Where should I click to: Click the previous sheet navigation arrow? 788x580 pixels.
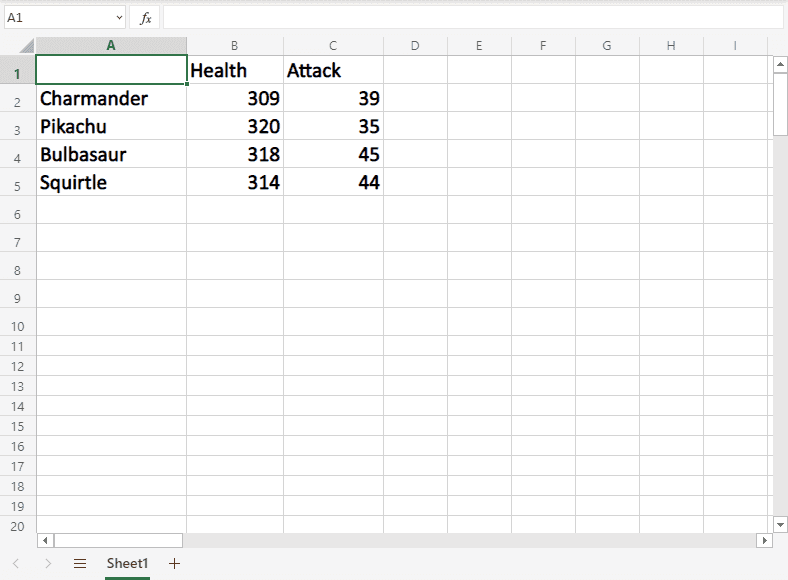[16, 564]
